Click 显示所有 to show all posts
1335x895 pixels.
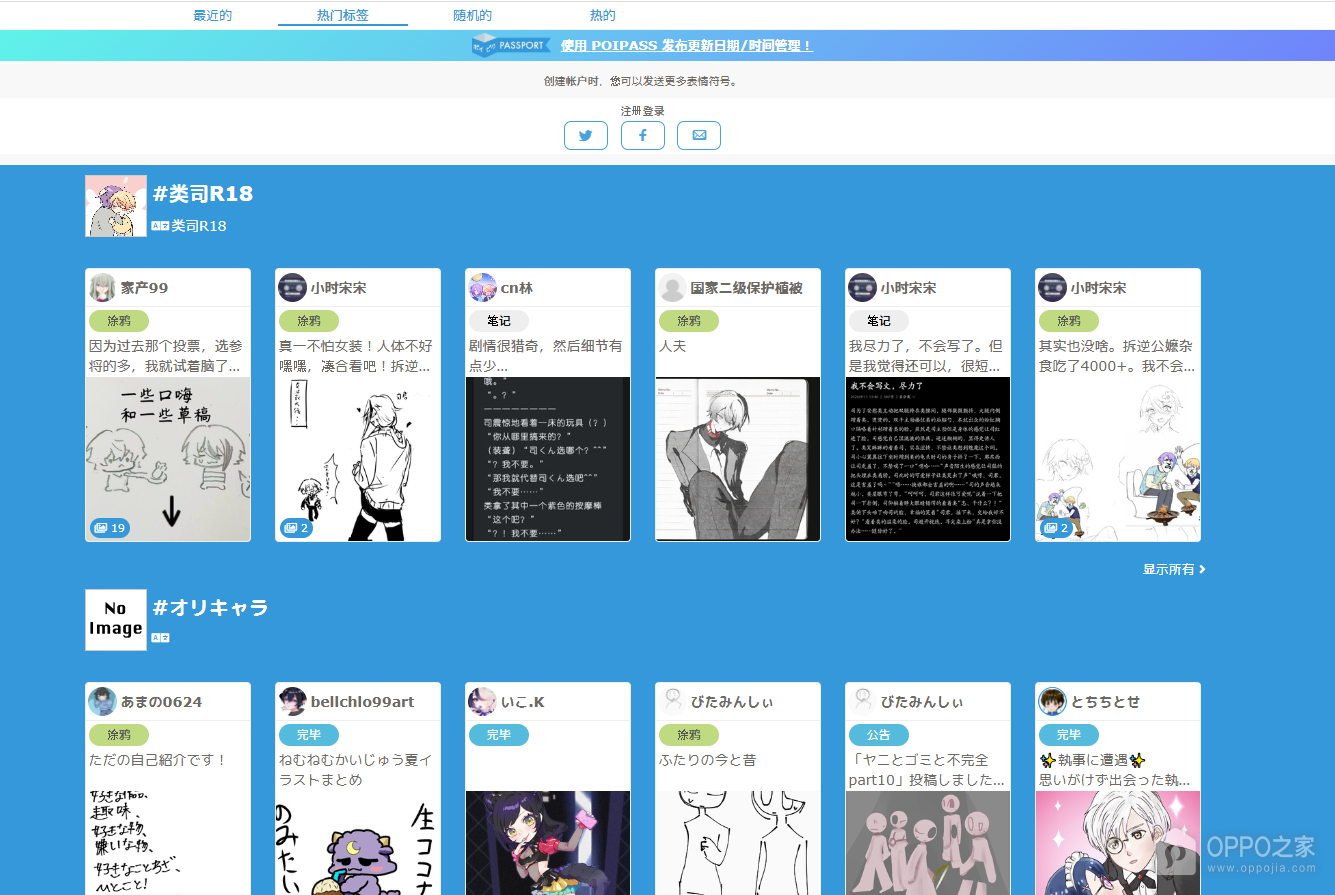coord(1174,569)
